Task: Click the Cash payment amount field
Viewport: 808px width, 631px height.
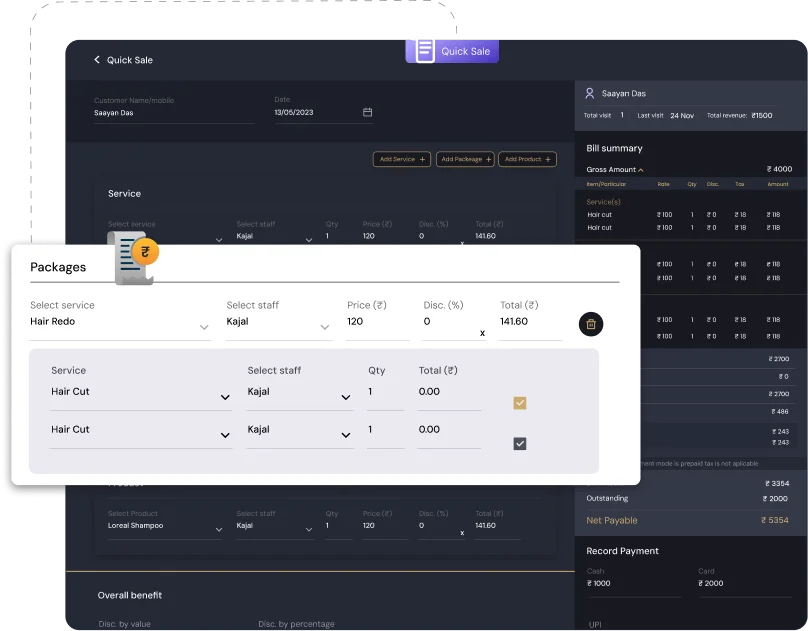Action: 632,583
